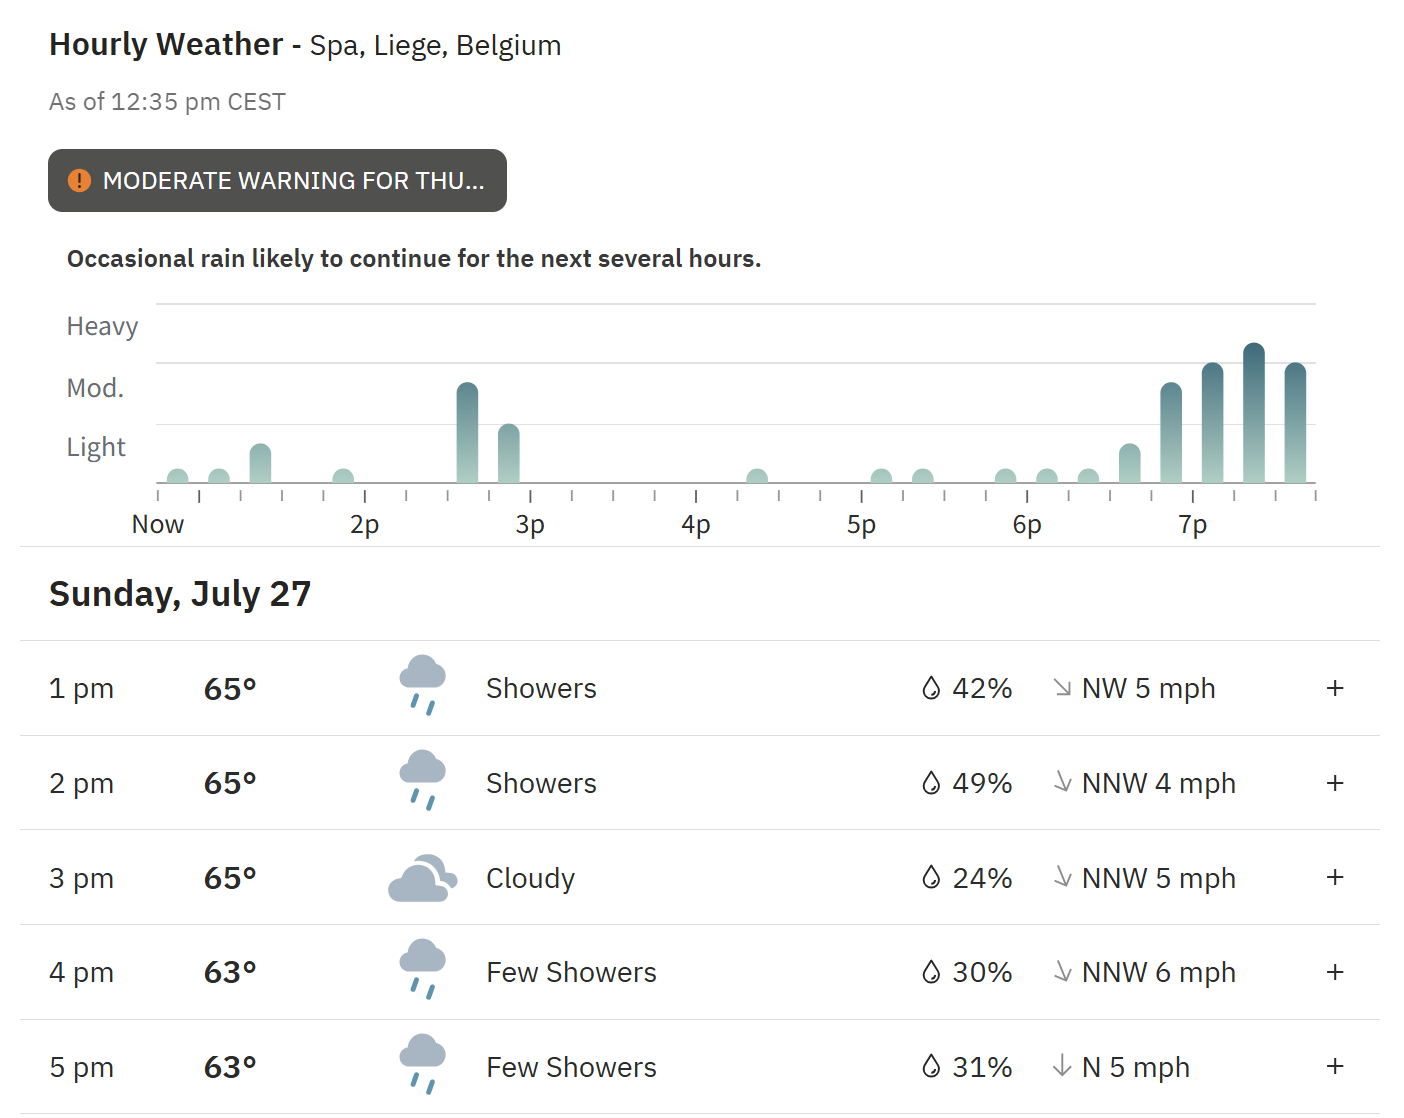Expand the 1 pm hourly details
This screenshot has width=1404, height=1118.
(x=1335, y=688)
